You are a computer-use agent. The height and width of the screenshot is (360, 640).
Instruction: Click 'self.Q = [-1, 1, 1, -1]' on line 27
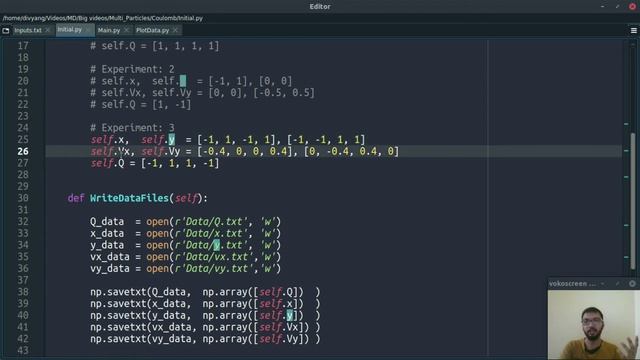(155, 163)
